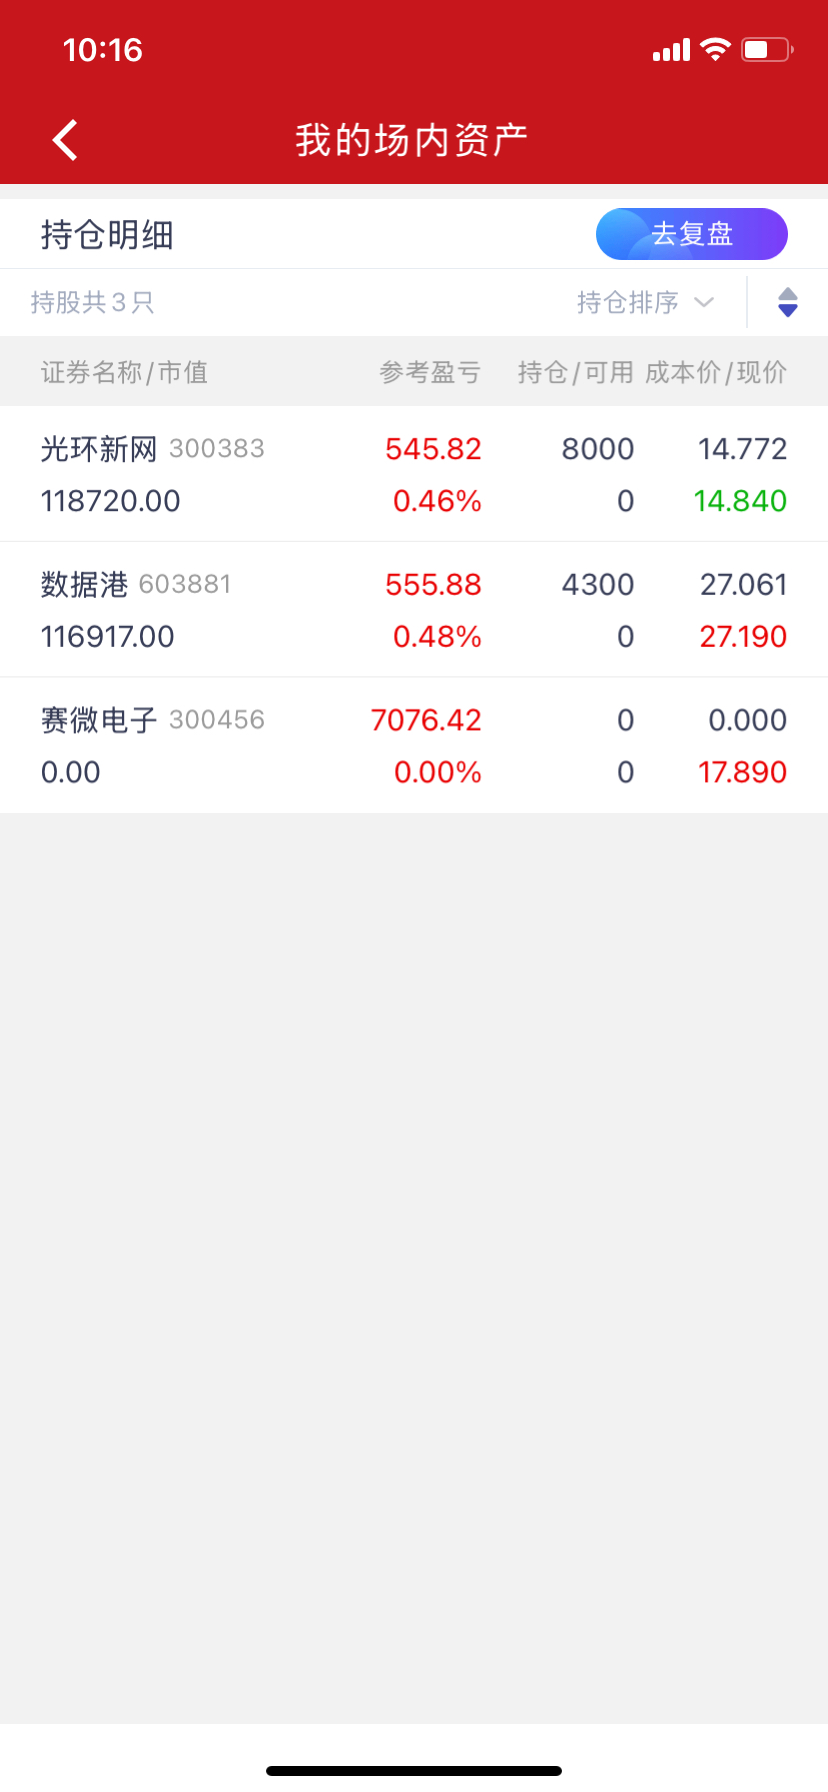
Task: Tap the battery status icon
Action: [x=767, y=49]
